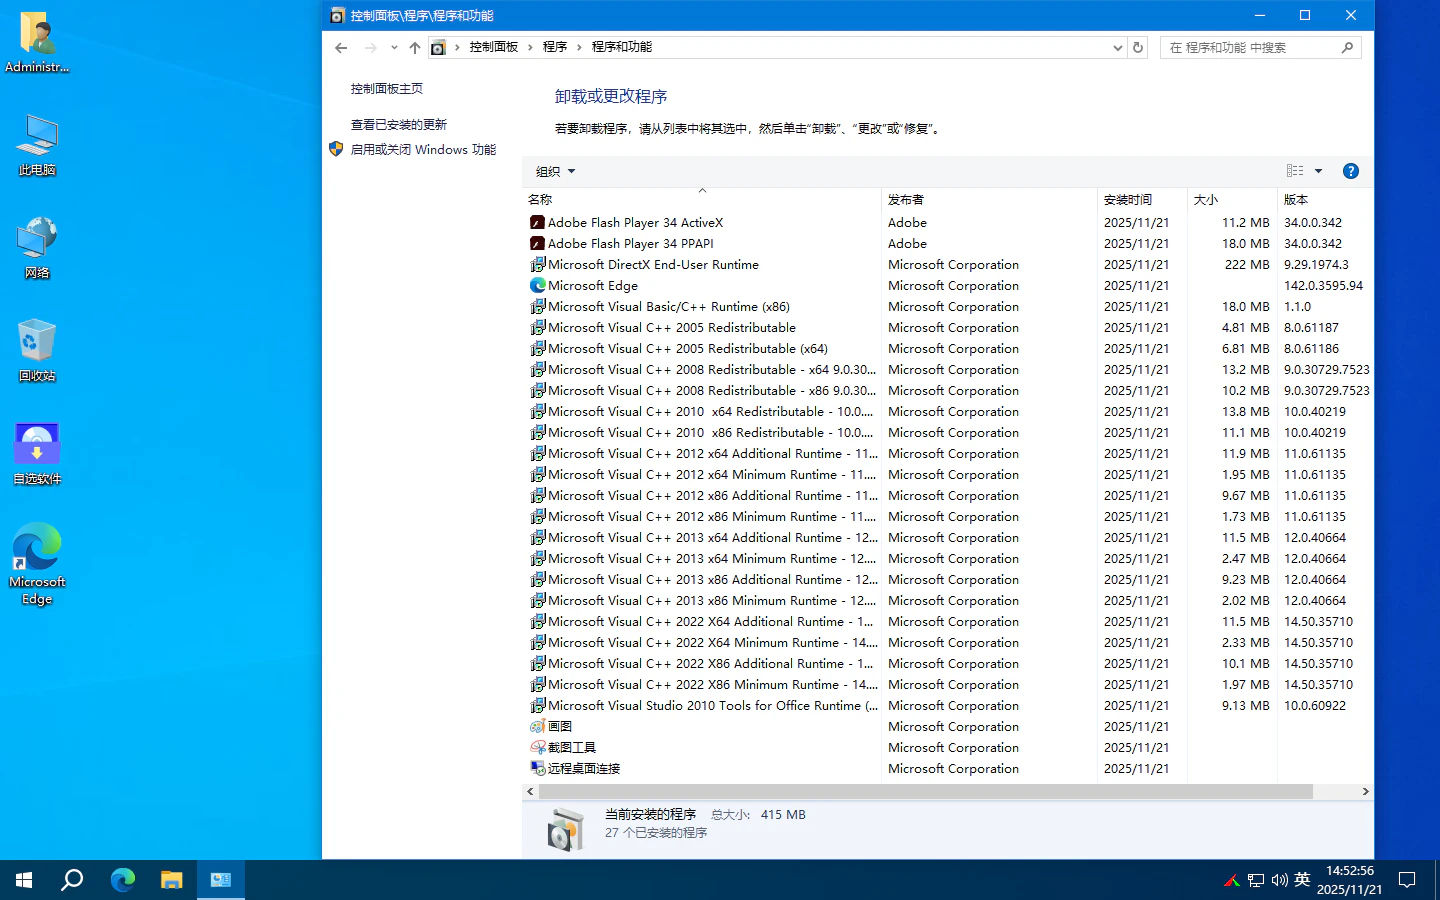Click the refresh button in address bar

1137,47
